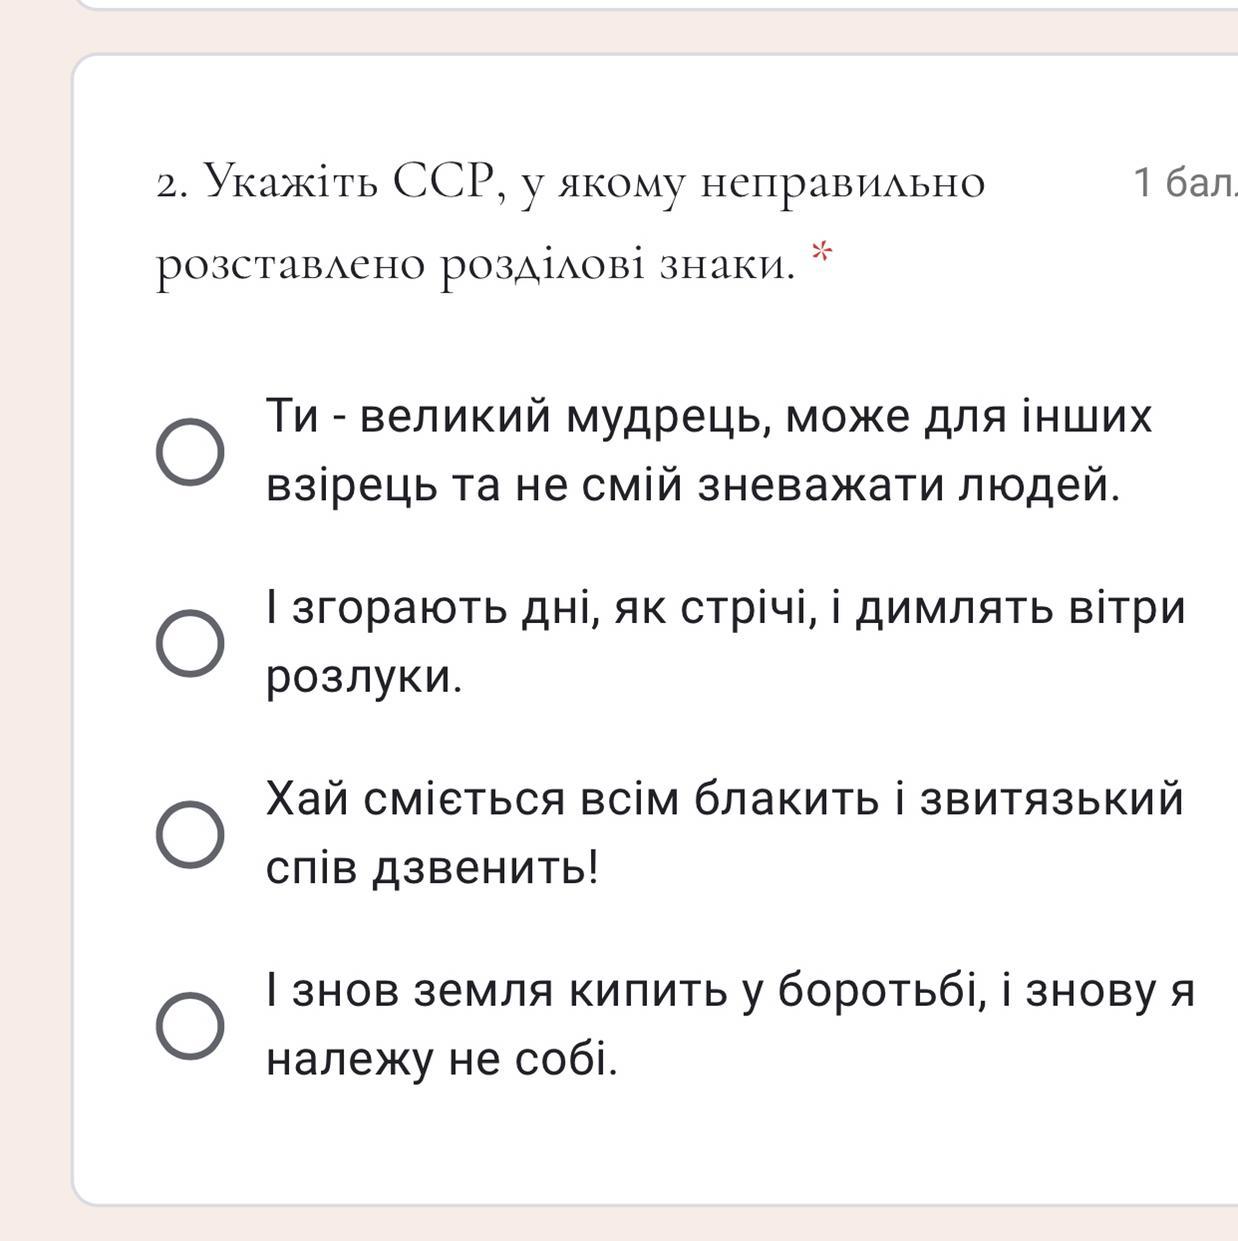Click the text "належу не собі."
Image resolution: width=1238 pixels, height=1241 pixels.
pyautogui.click(x=442, y=1060)
